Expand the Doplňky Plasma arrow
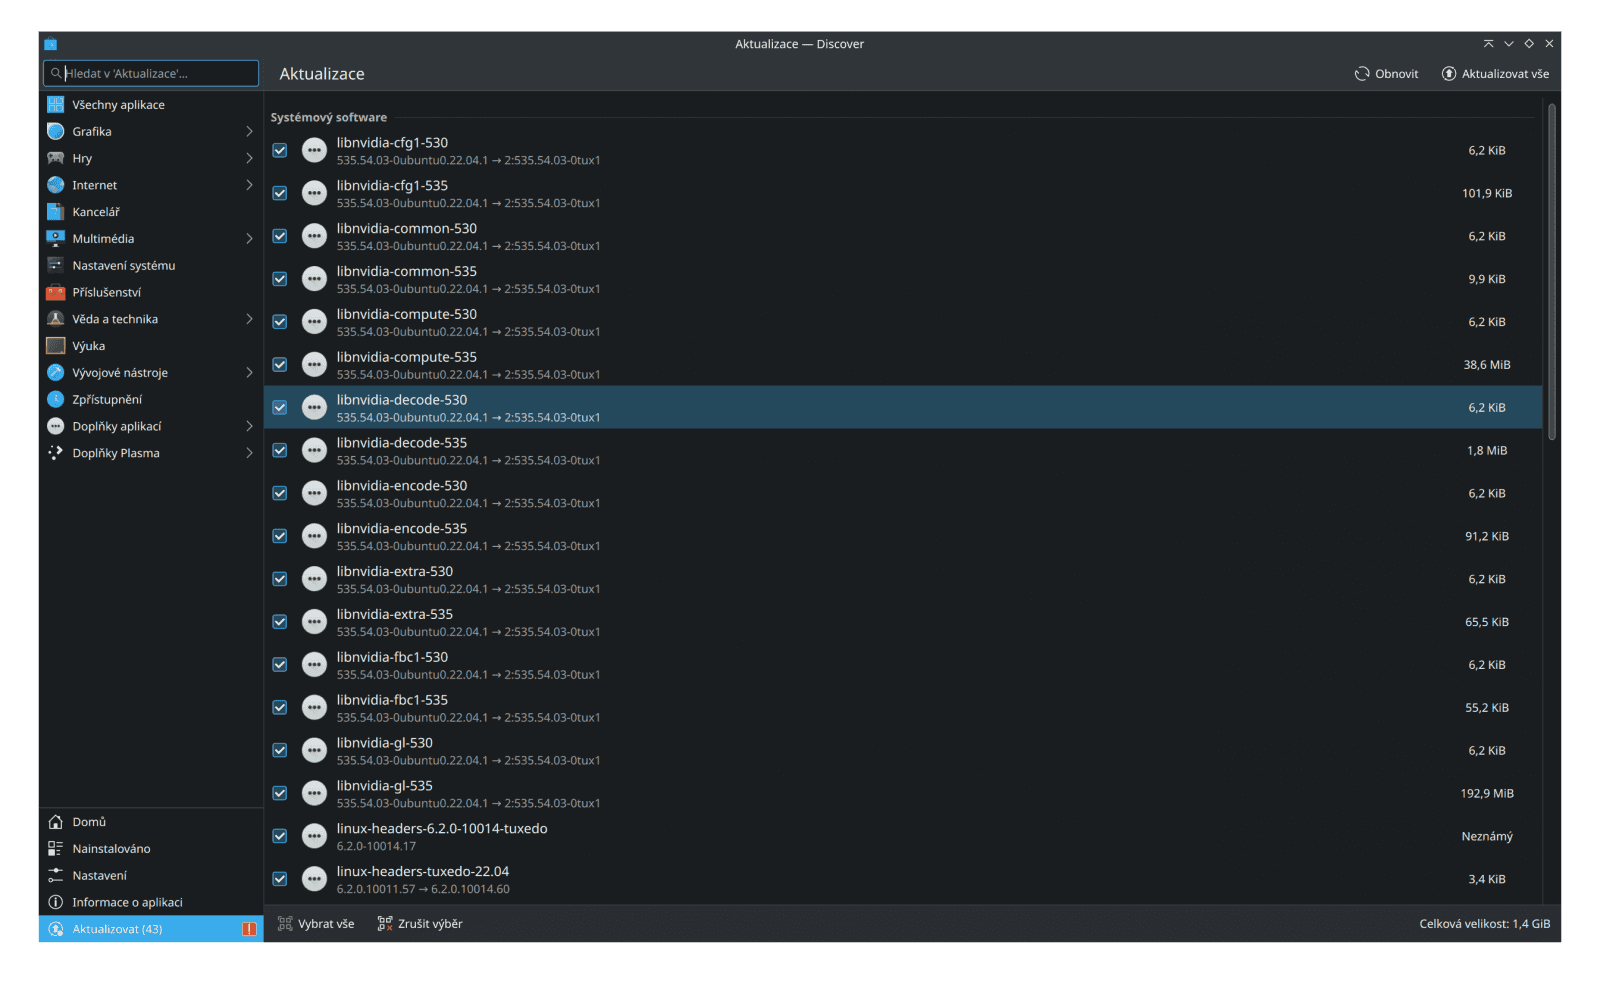The height and width of the screenshot is (988, 1600). pos(249,453)
